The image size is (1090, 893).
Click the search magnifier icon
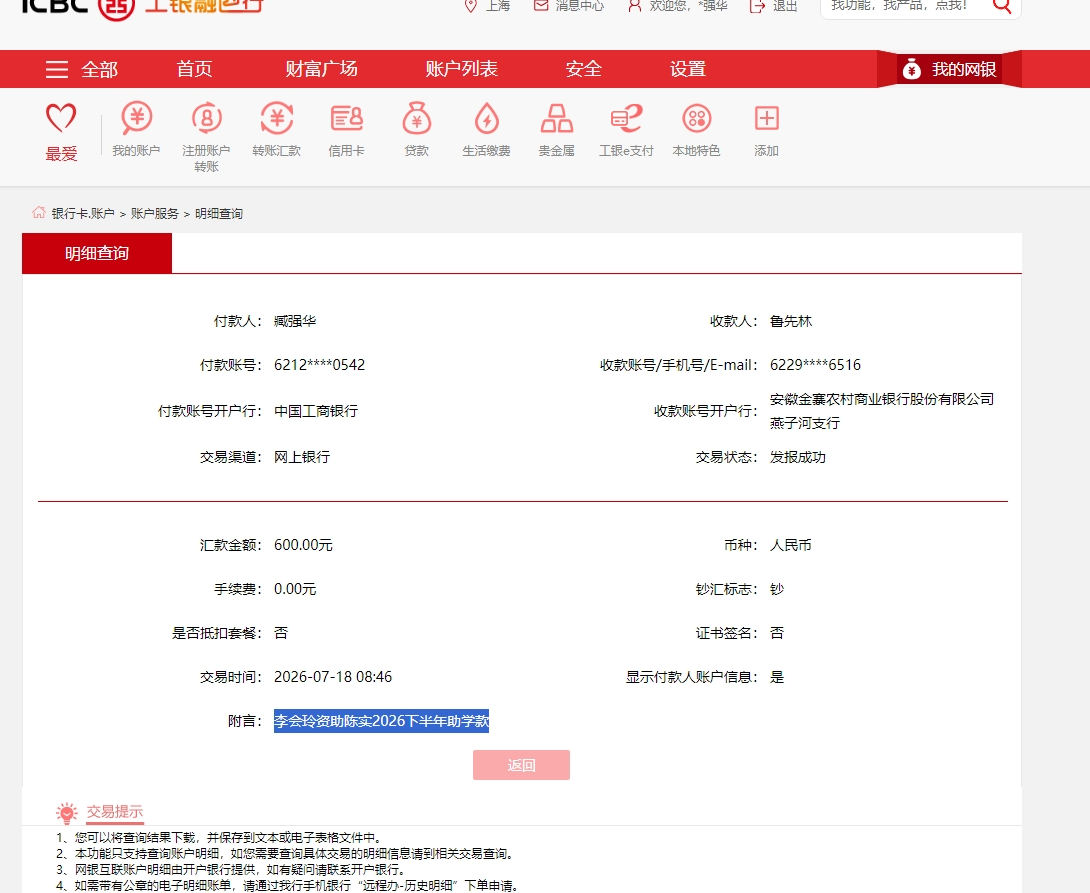pos(1002,6)
